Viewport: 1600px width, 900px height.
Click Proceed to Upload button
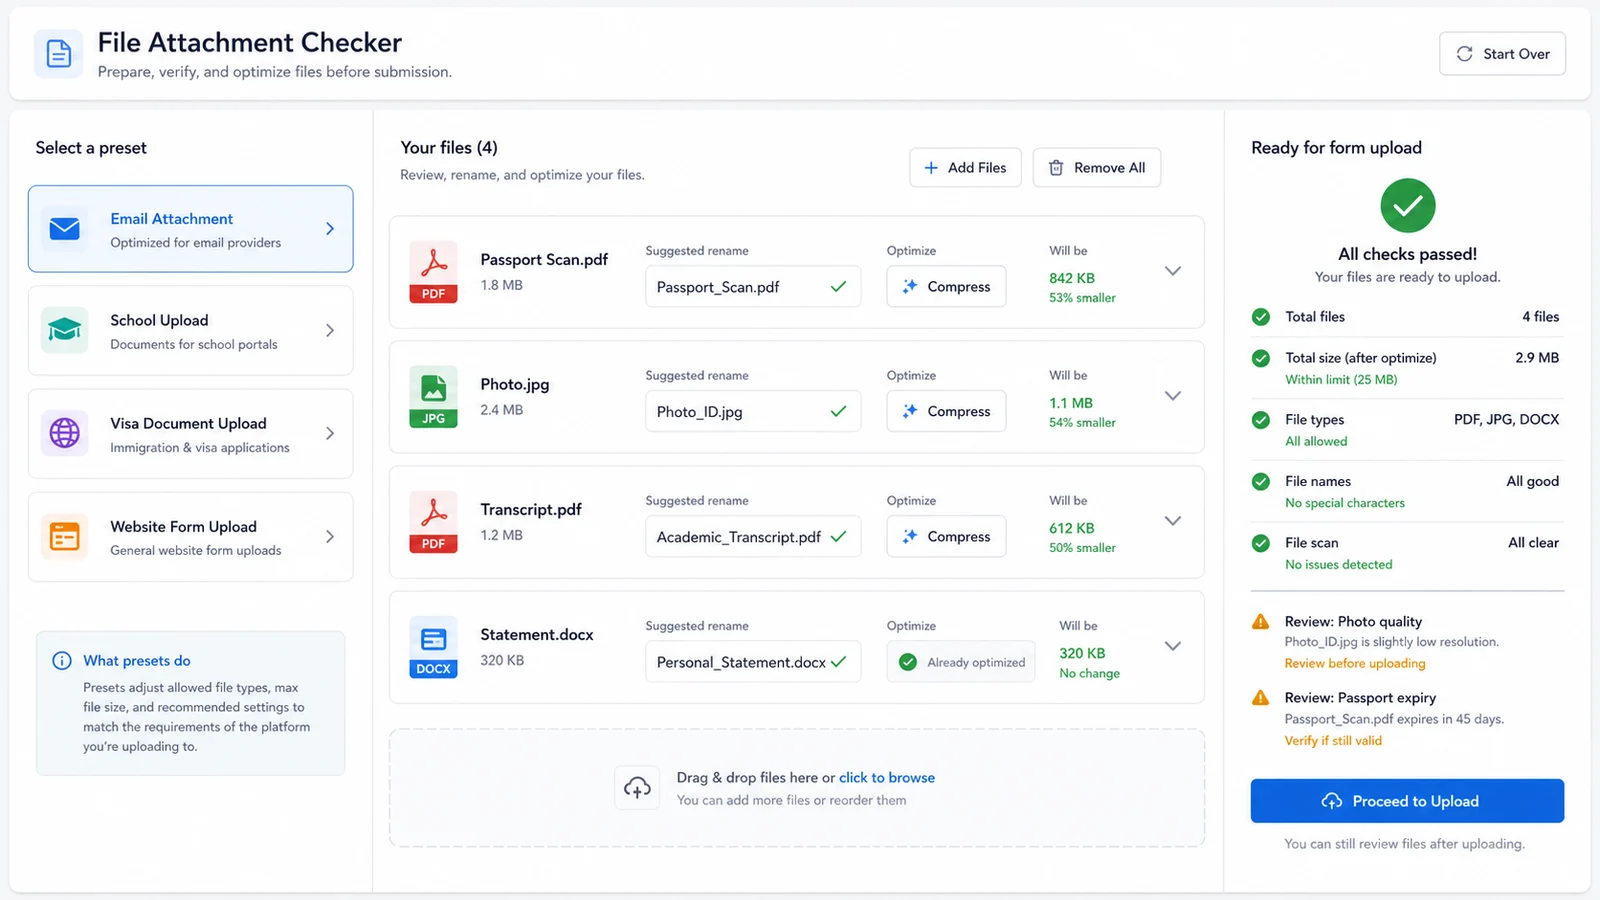coord(1407,801)
